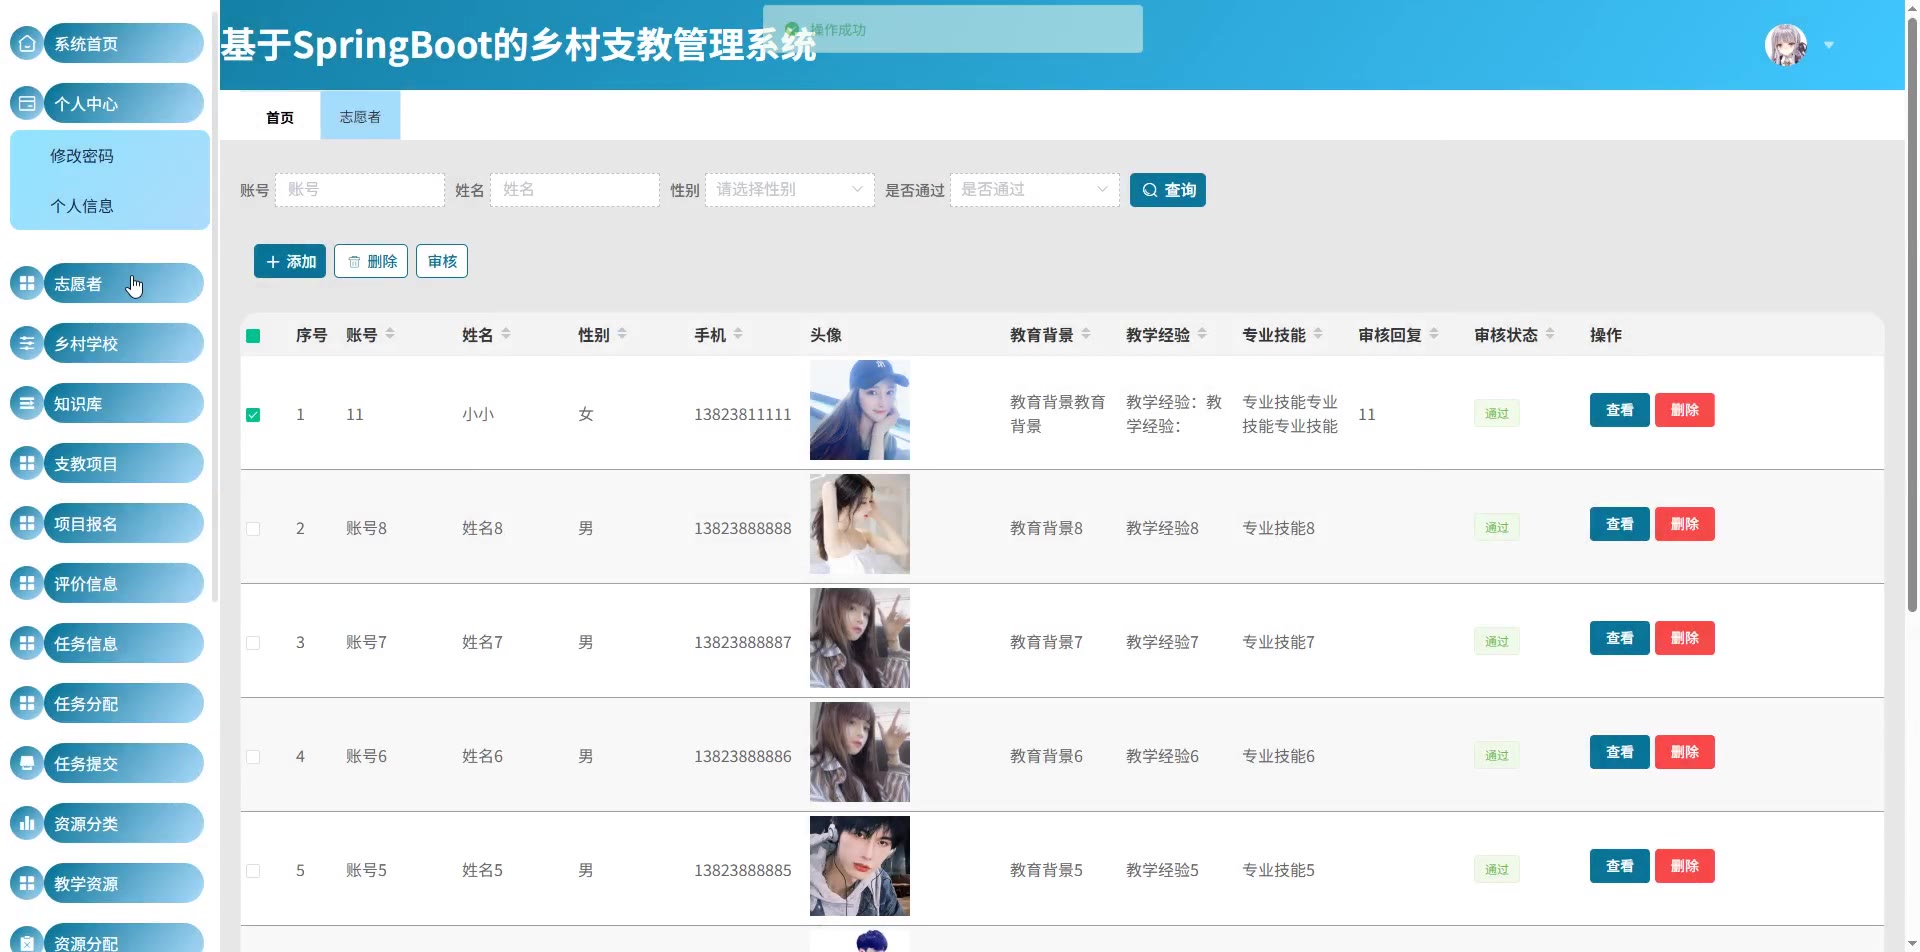The width and height of the screenshot is (1920, 952).
Task: Sort the table by 账号 column
Action: [x=390, y=334]
